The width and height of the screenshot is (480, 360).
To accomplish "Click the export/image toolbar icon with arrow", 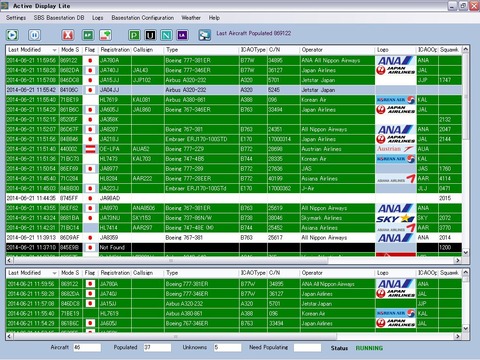I will click(x=106, y=35).
